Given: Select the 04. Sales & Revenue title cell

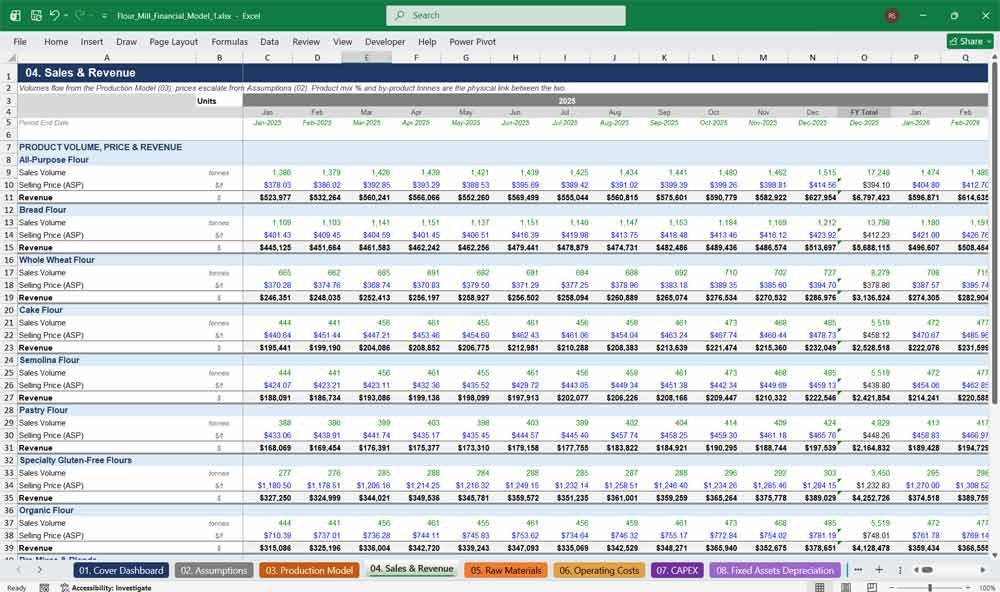Looking at the screenshot, I should (130, 73).
